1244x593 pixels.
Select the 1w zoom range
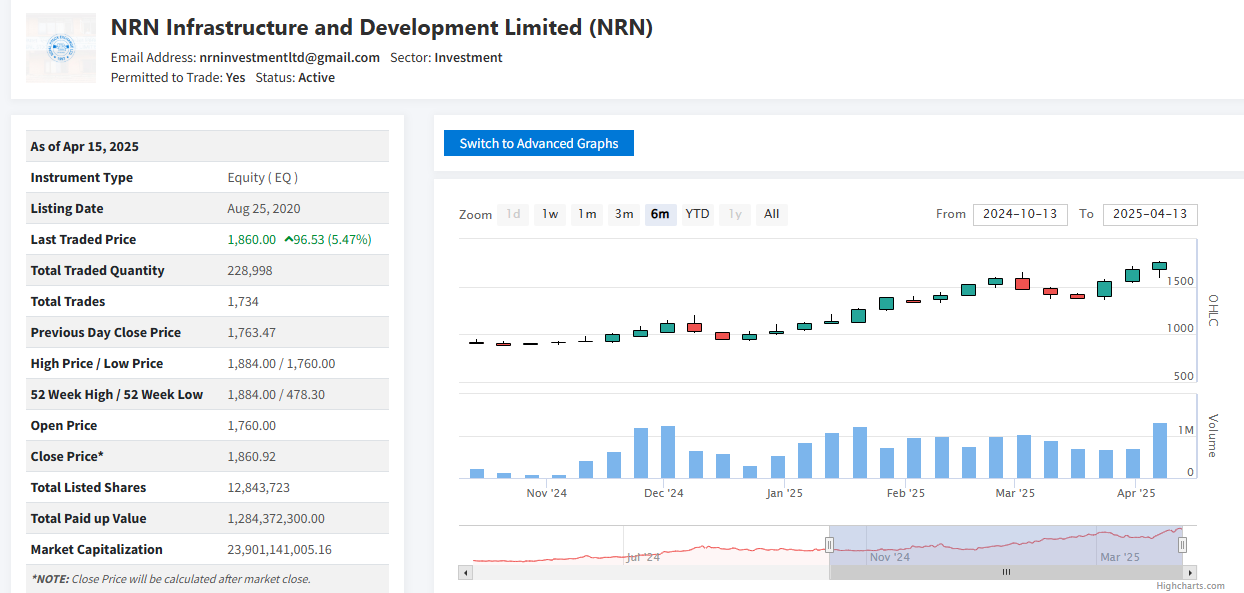[x=550, y=214]
